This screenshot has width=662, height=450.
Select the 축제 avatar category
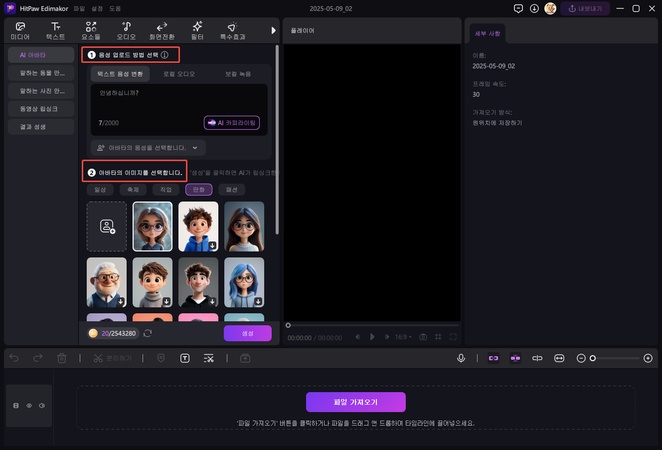[x=133, y=190]
